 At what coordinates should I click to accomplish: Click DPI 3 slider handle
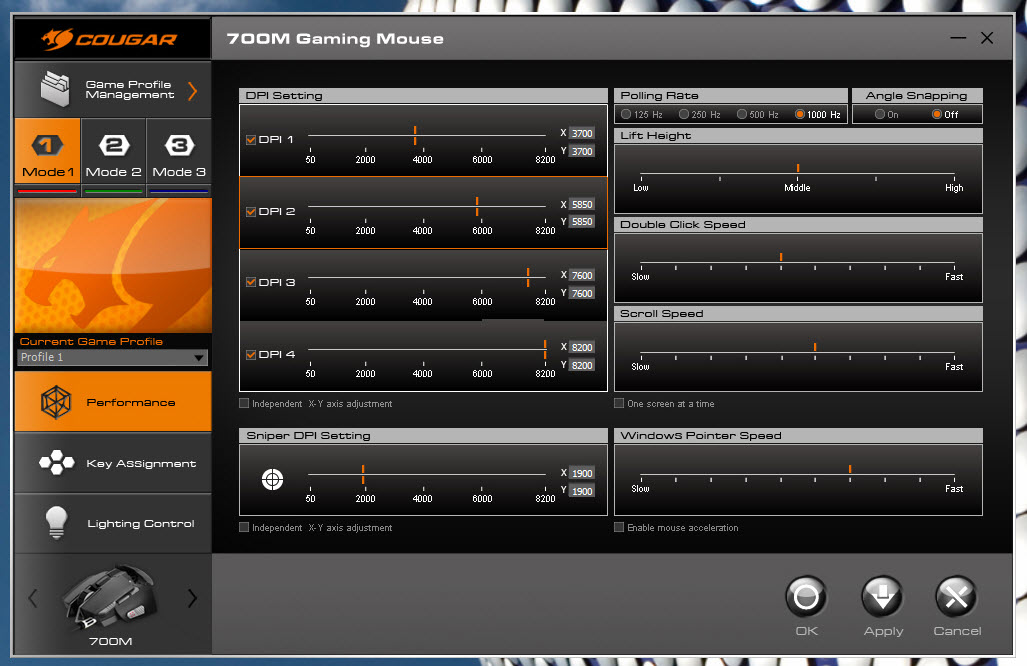pyautogui.click(x=528, y=278)
